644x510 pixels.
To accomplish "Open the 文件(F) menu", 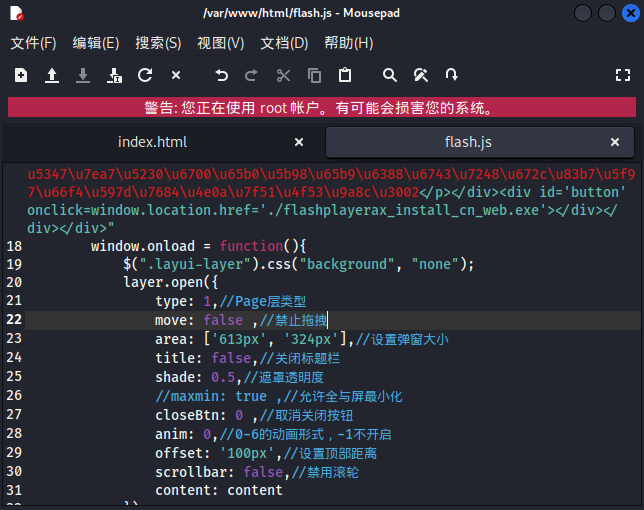I will click(33, 43).
